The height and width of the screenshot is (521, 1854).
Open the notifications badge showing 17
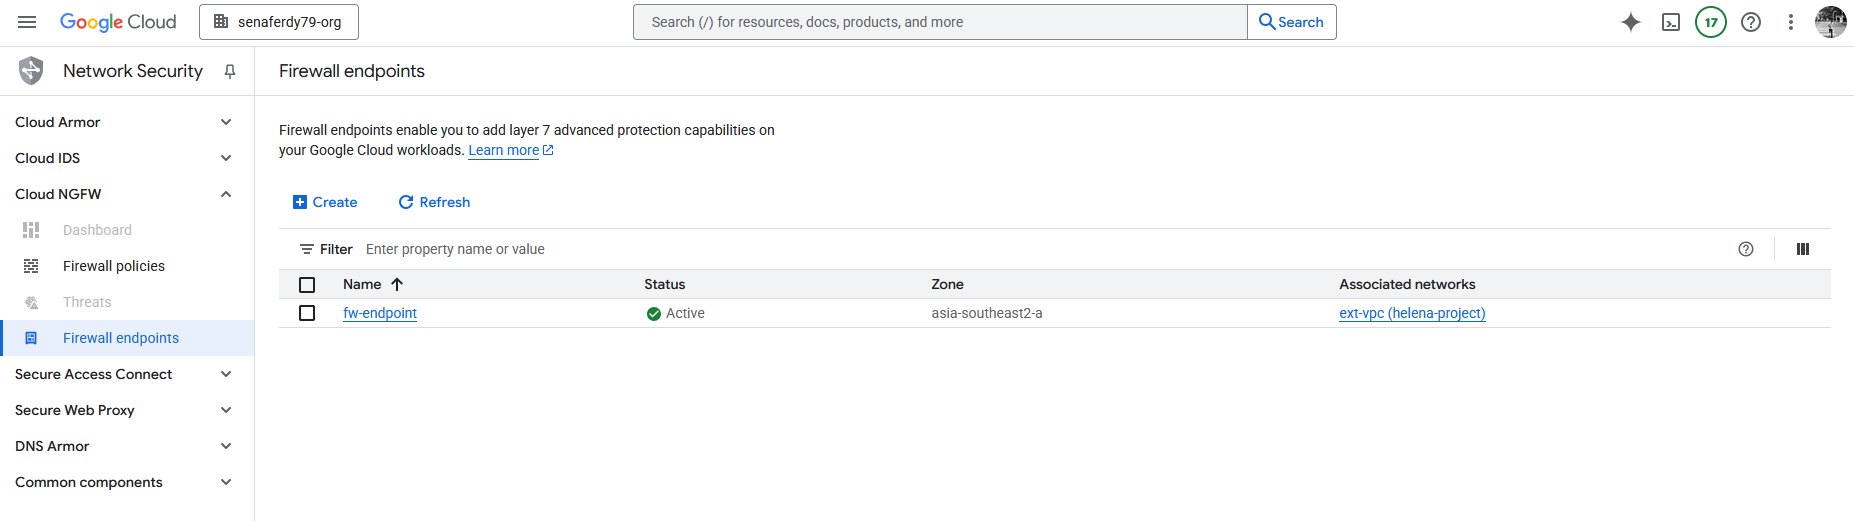(1710, 22)
